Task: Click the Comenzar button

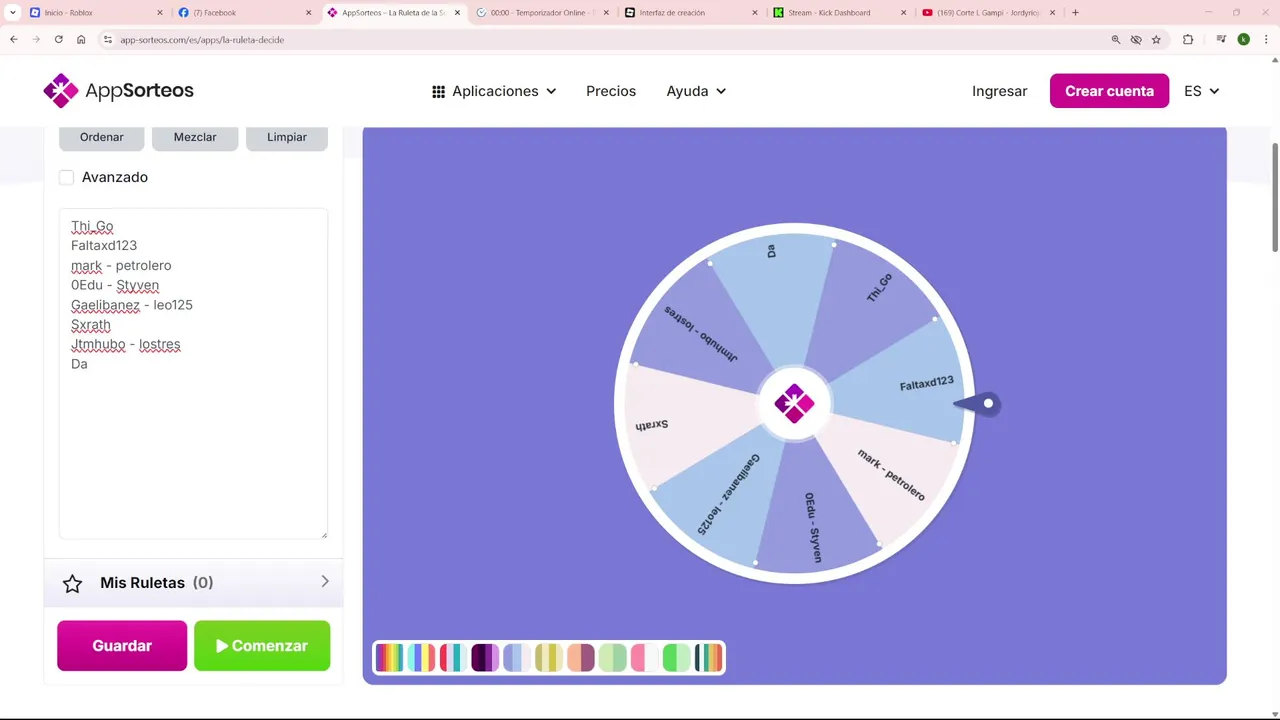Action: point(262,646)
